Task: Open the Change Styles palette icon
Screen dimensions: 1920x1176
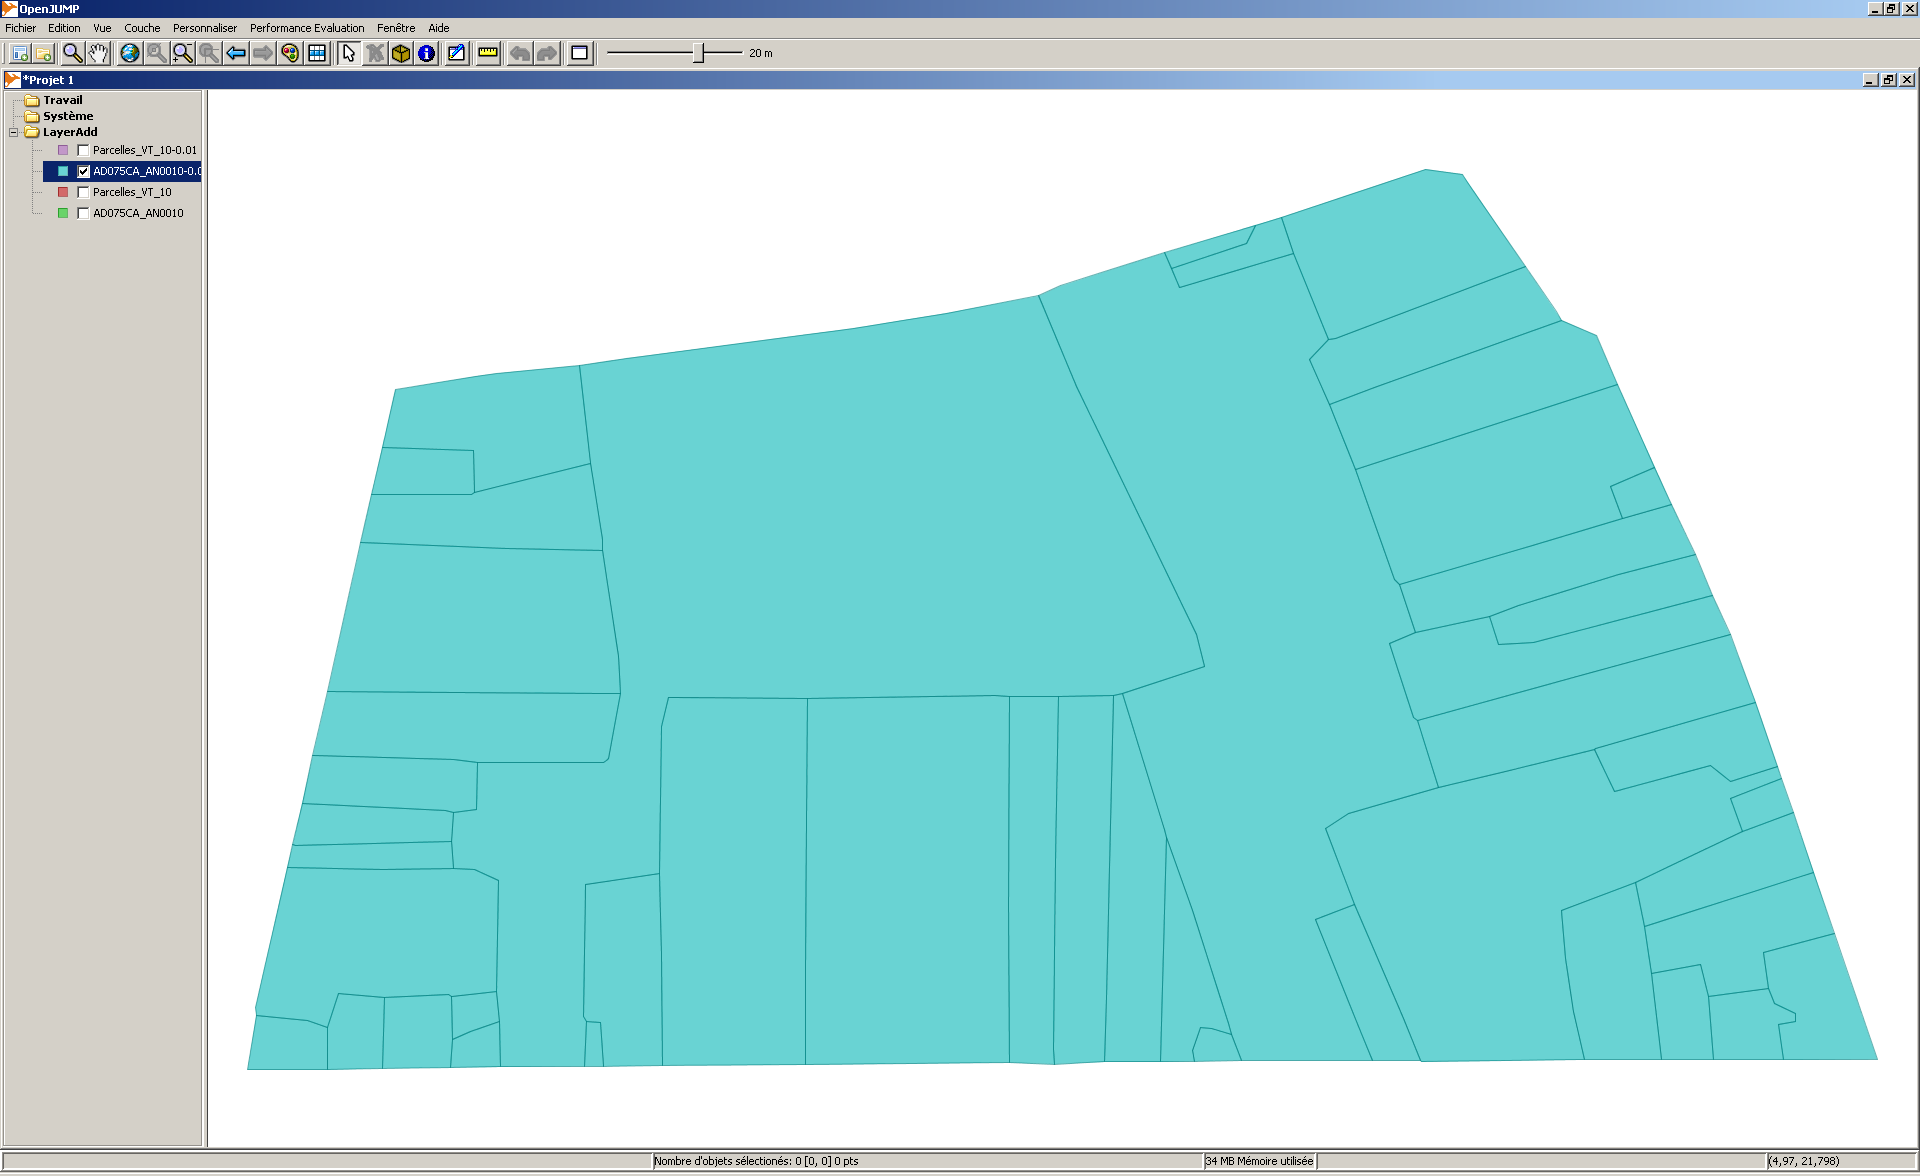Action: point(290,53)
